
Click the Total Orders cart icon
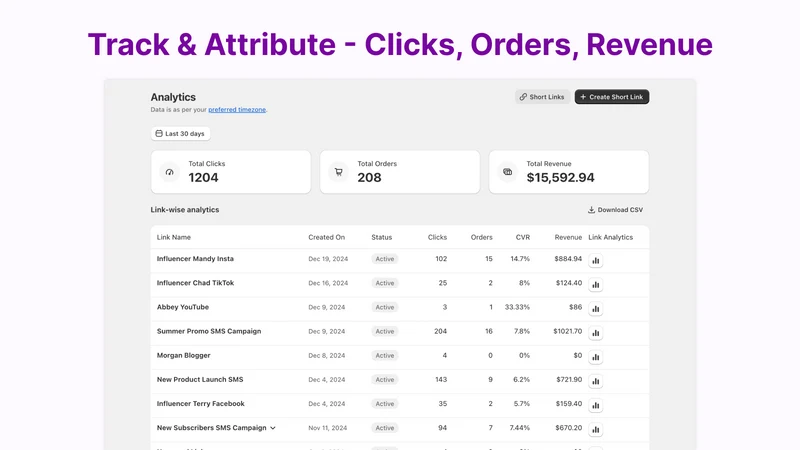[338, 172]
